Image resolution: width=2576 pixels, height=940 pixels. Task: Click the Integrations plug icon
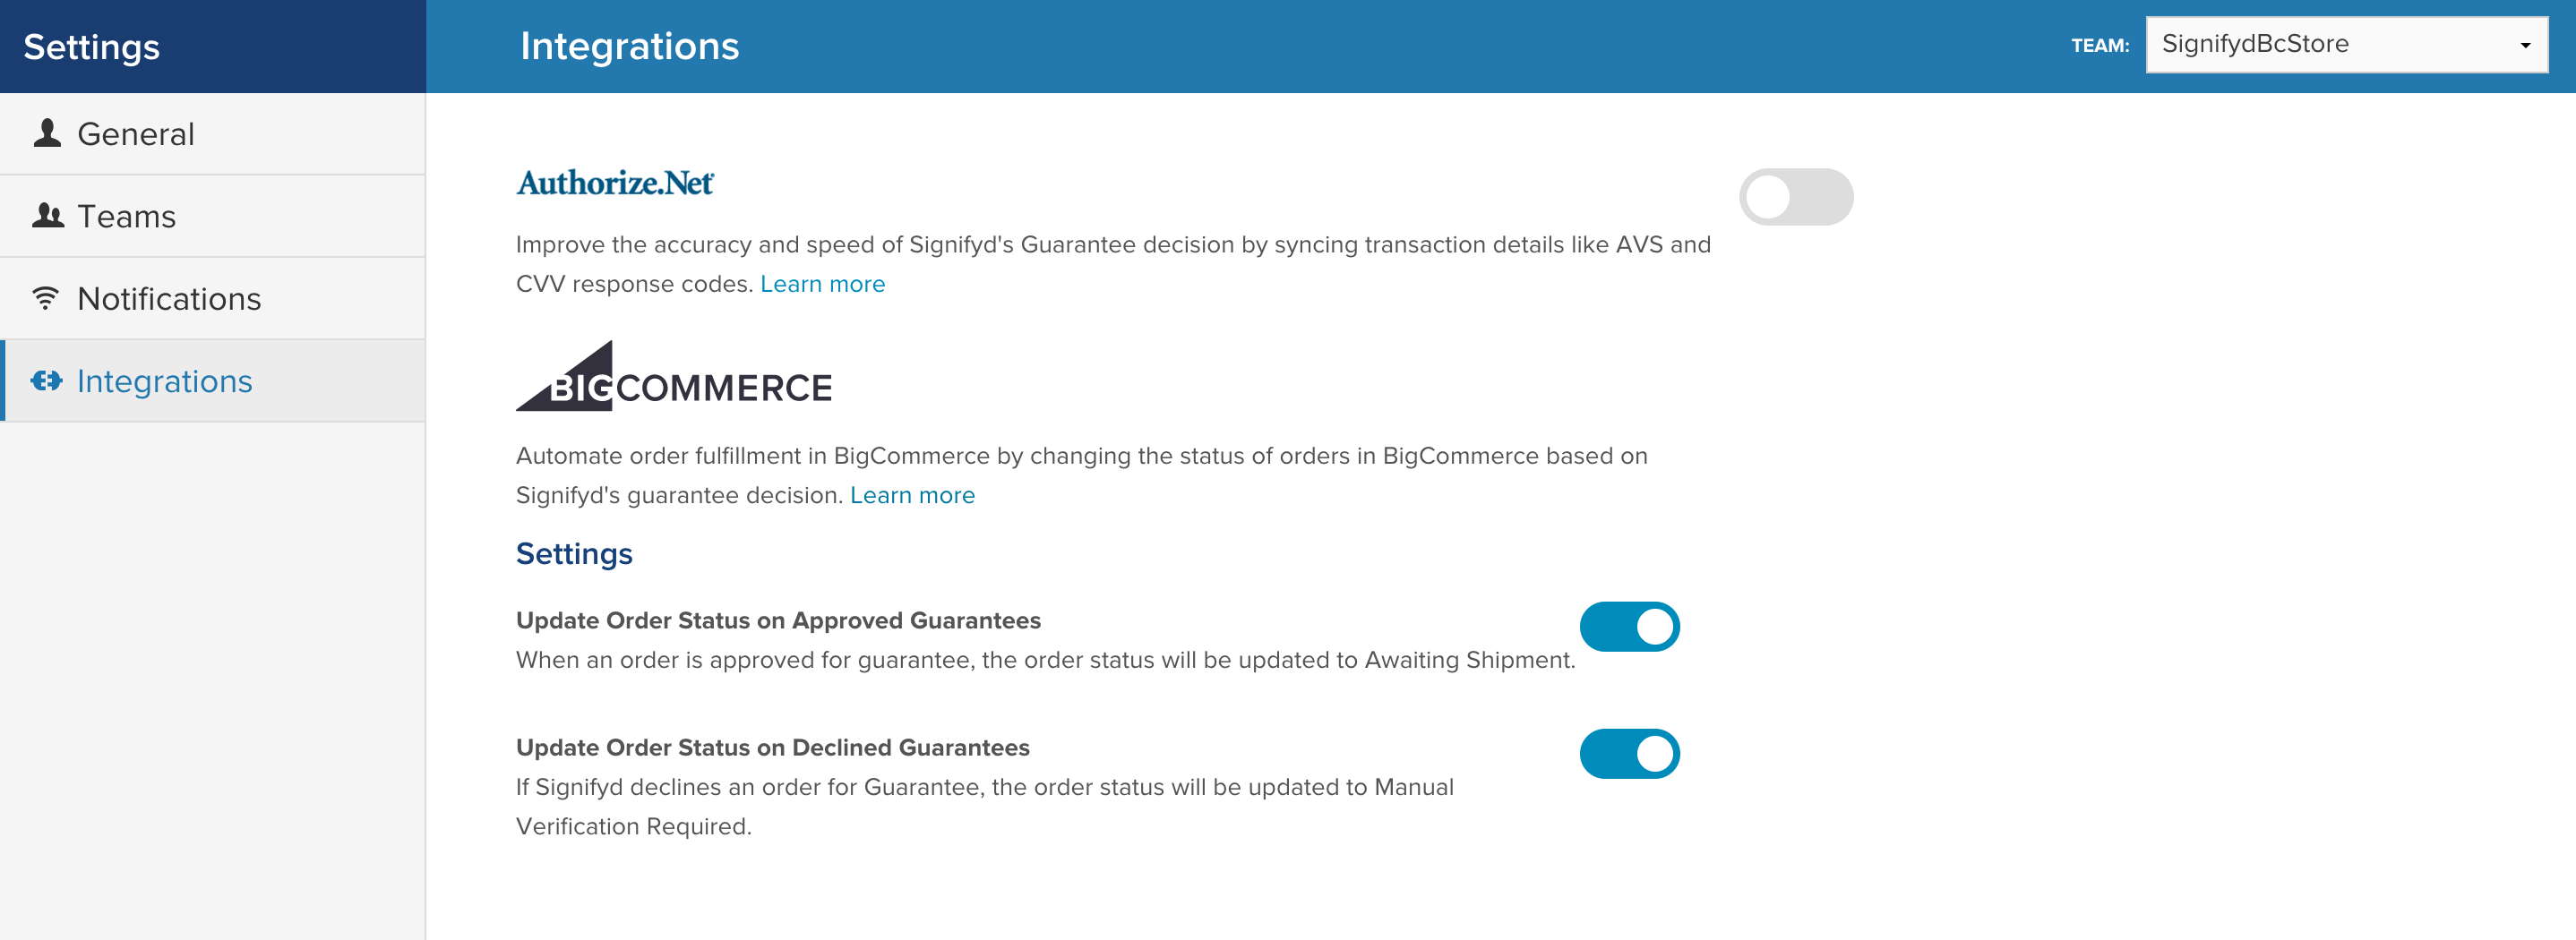click(x=46, y=381)
